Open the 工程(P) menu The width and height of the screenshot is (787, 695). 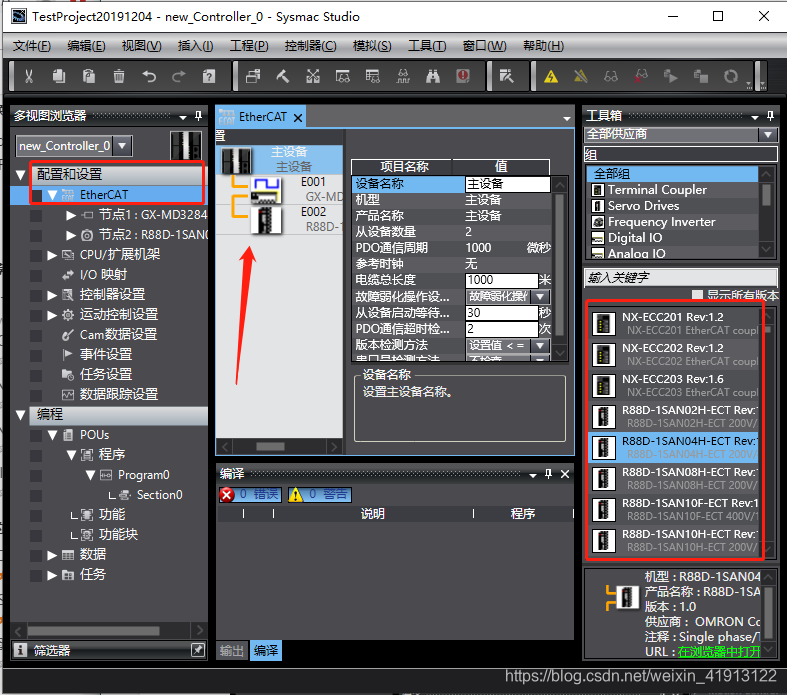(x=249, y=46)
